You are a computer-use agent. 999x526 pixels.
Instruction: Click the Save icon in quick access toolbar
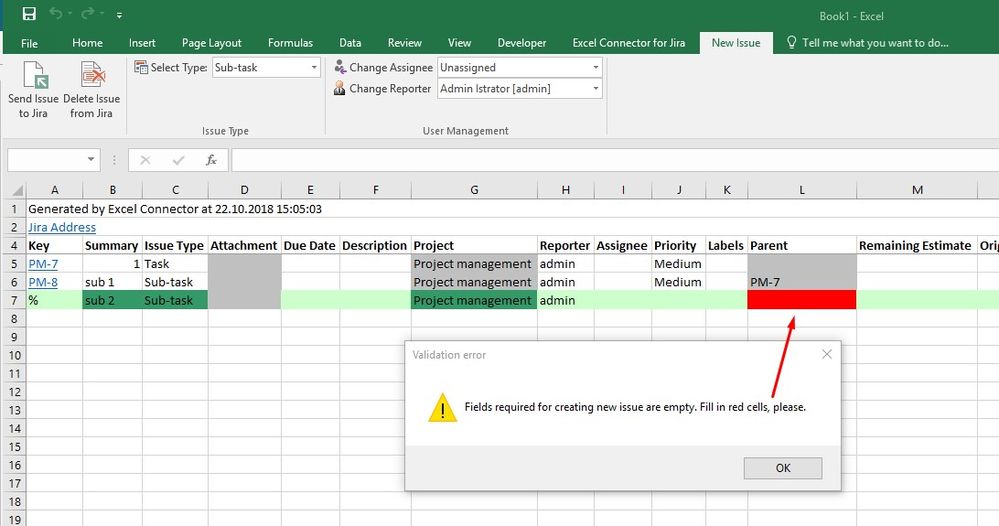29,13
